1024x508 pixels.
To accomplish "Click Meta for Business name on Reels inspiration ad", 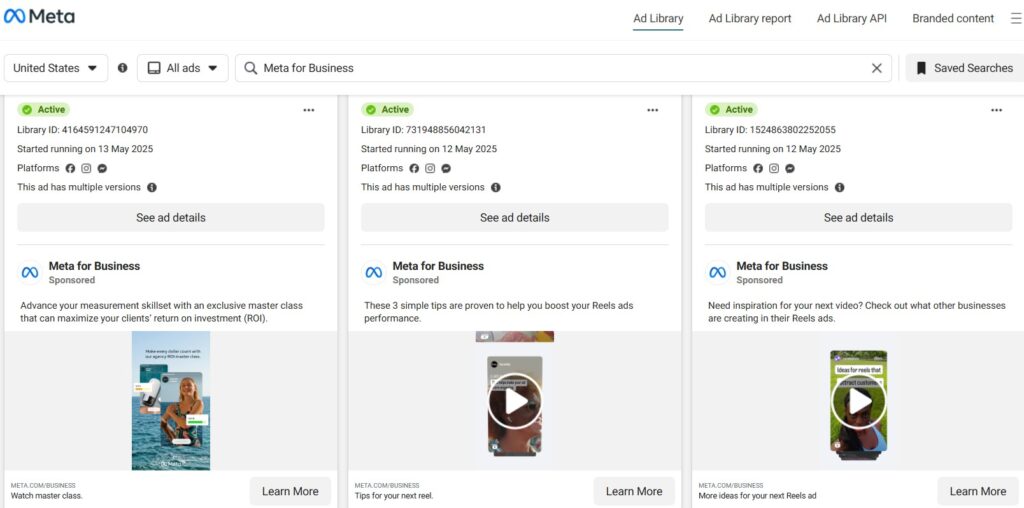I will click(782, 266).
